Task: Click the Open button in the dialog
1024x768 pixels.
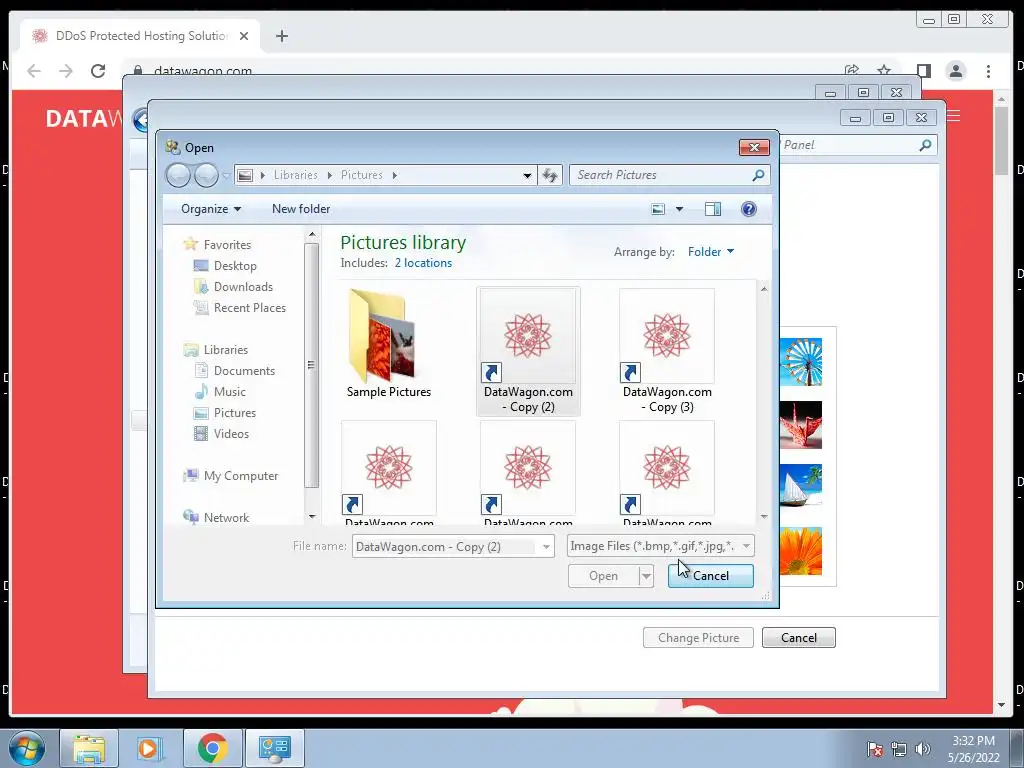Action: coord(603,576)
